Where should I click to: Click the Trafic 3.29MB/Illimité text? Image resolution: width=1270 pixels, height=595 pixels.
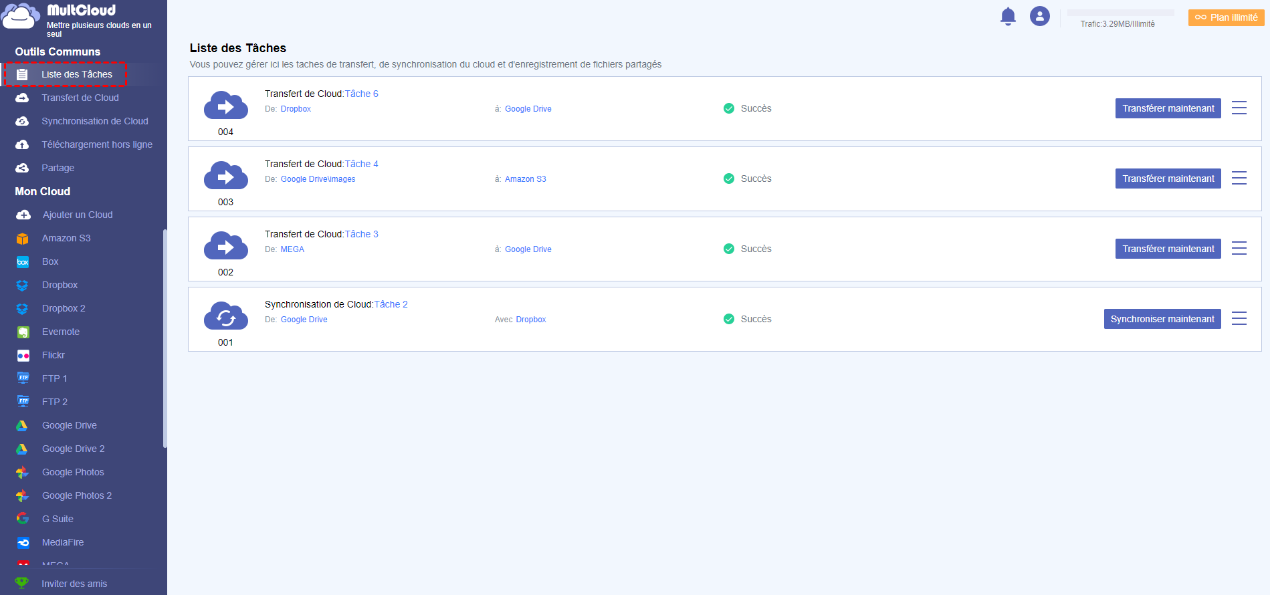click(x=1118, y=24)
